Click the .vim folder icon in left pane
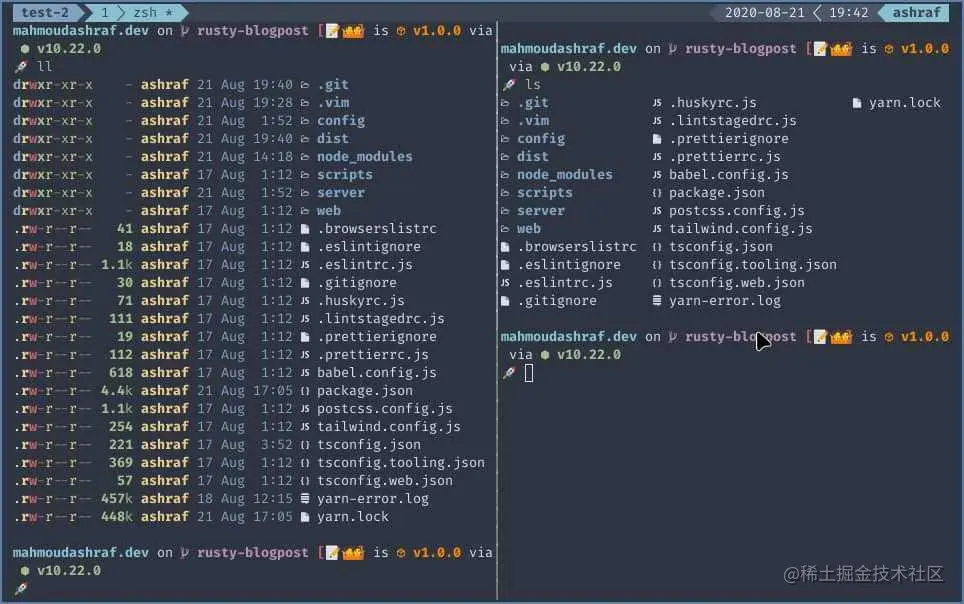 point(305,103)
